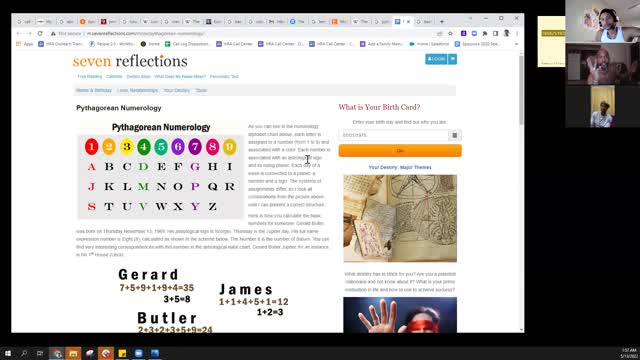This screenshot has width=640, height=360.
Task: Switch to the first browser tab
Action: pyautogui.click(x=24, y=22)
